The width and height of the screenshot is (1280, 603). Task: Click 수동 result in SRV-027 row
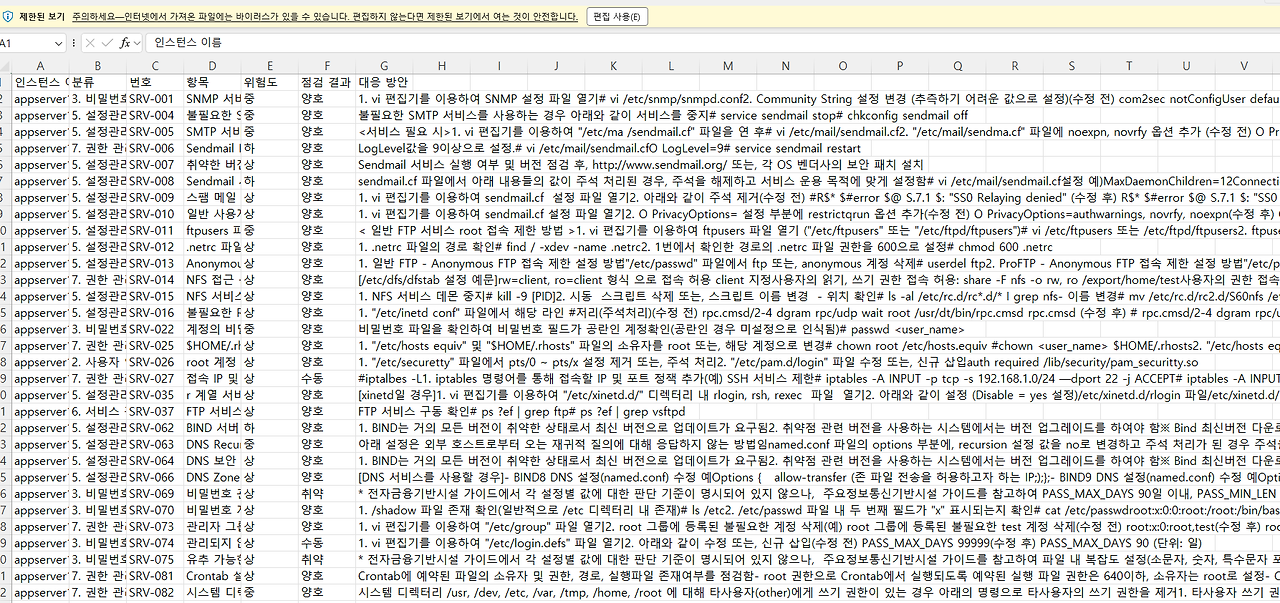(327, 378)
